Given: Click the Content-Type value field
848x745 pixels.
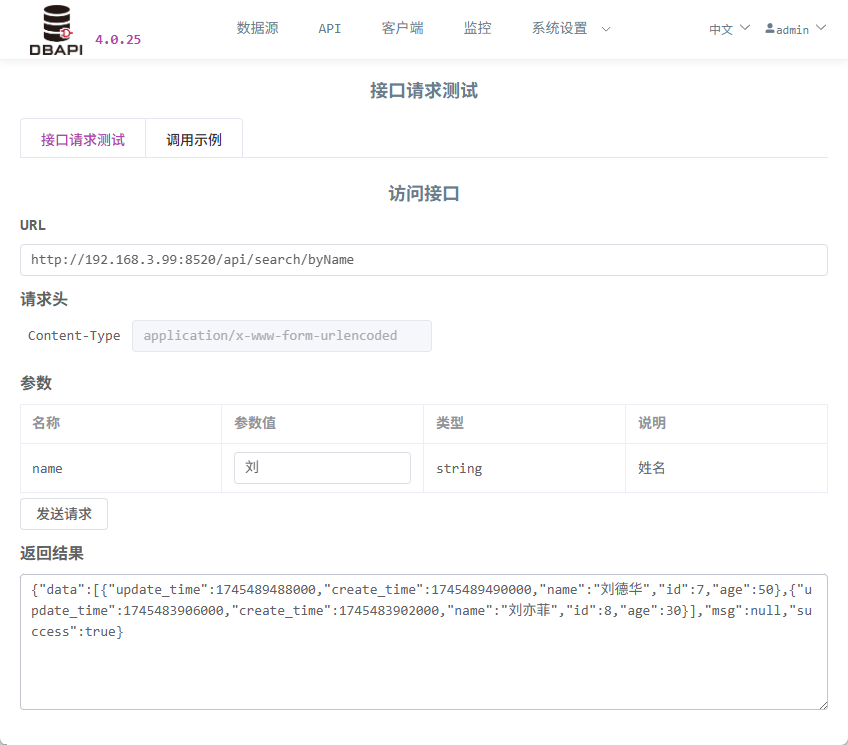Looking at the screenshot, I should (282, 336).
